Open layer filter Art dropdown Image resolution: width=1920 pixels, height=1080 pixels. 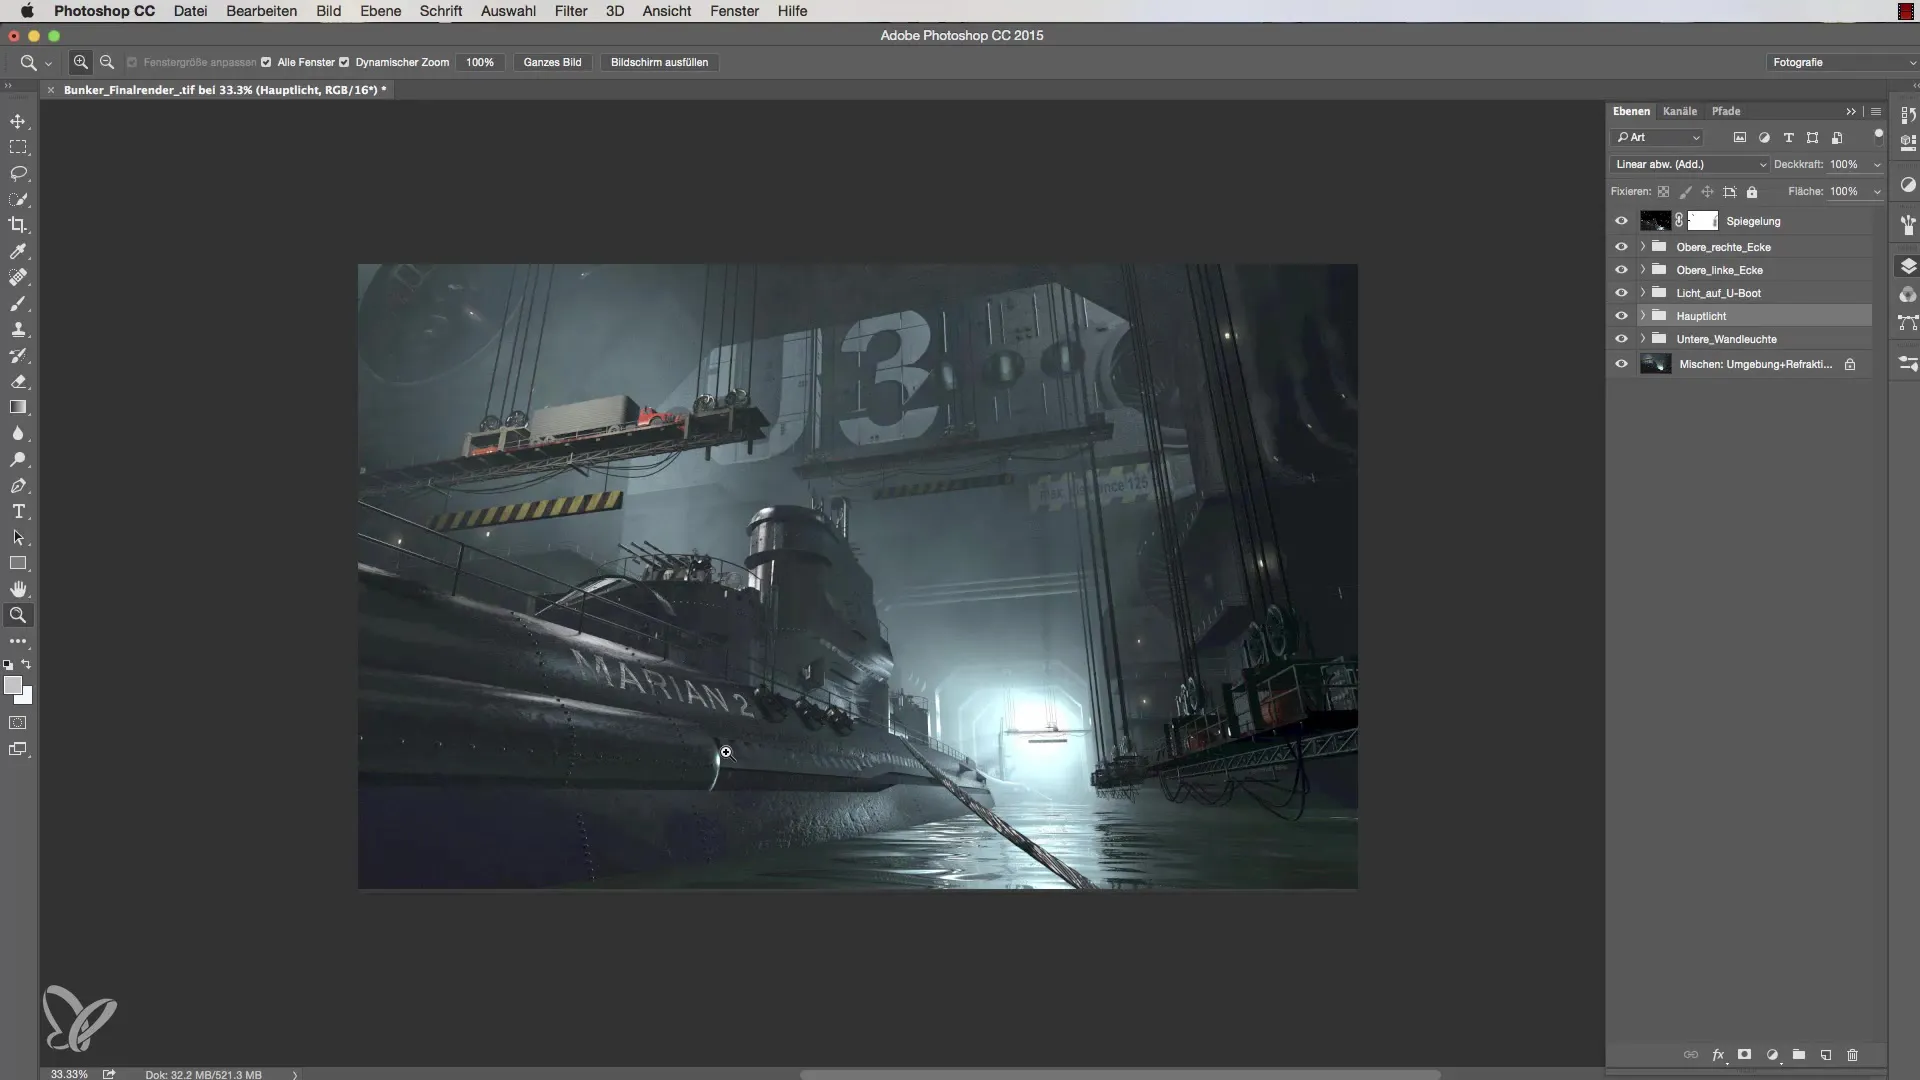[1657, 137]
